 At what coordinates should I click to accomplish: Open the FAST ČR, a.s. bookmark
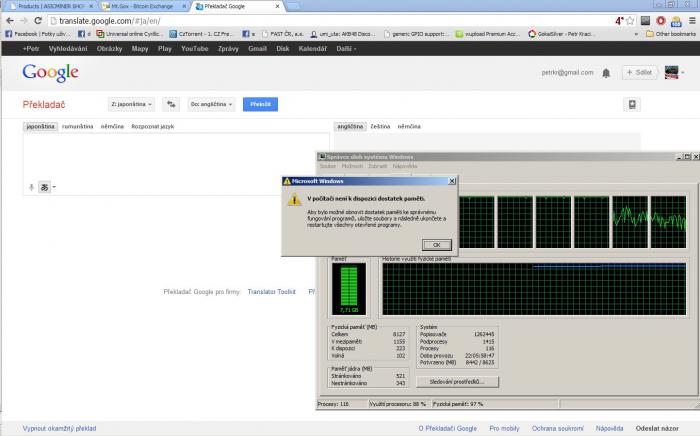[283, 33]
